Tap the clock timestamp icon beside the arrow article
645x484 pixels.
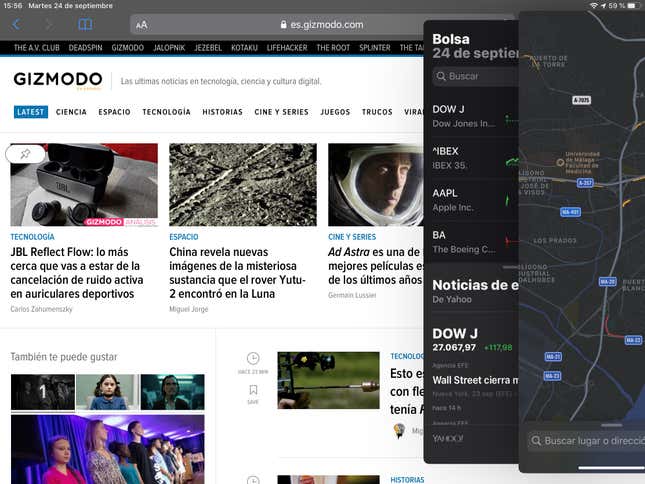253,358
